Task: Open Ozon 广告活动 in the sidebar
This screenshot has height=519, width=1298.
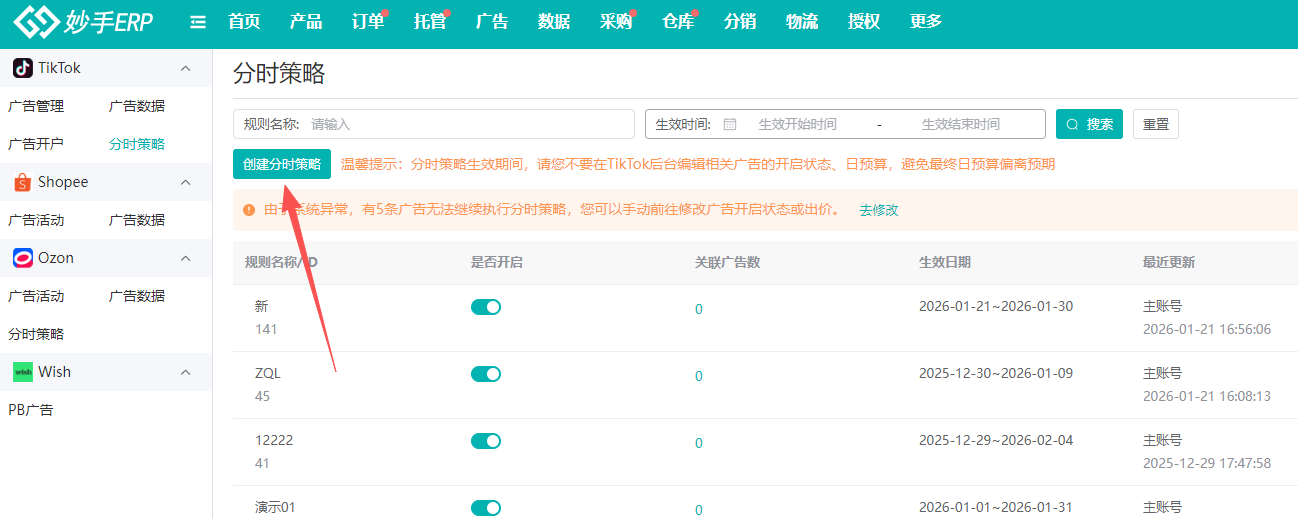Action: (x=36, y=296)
